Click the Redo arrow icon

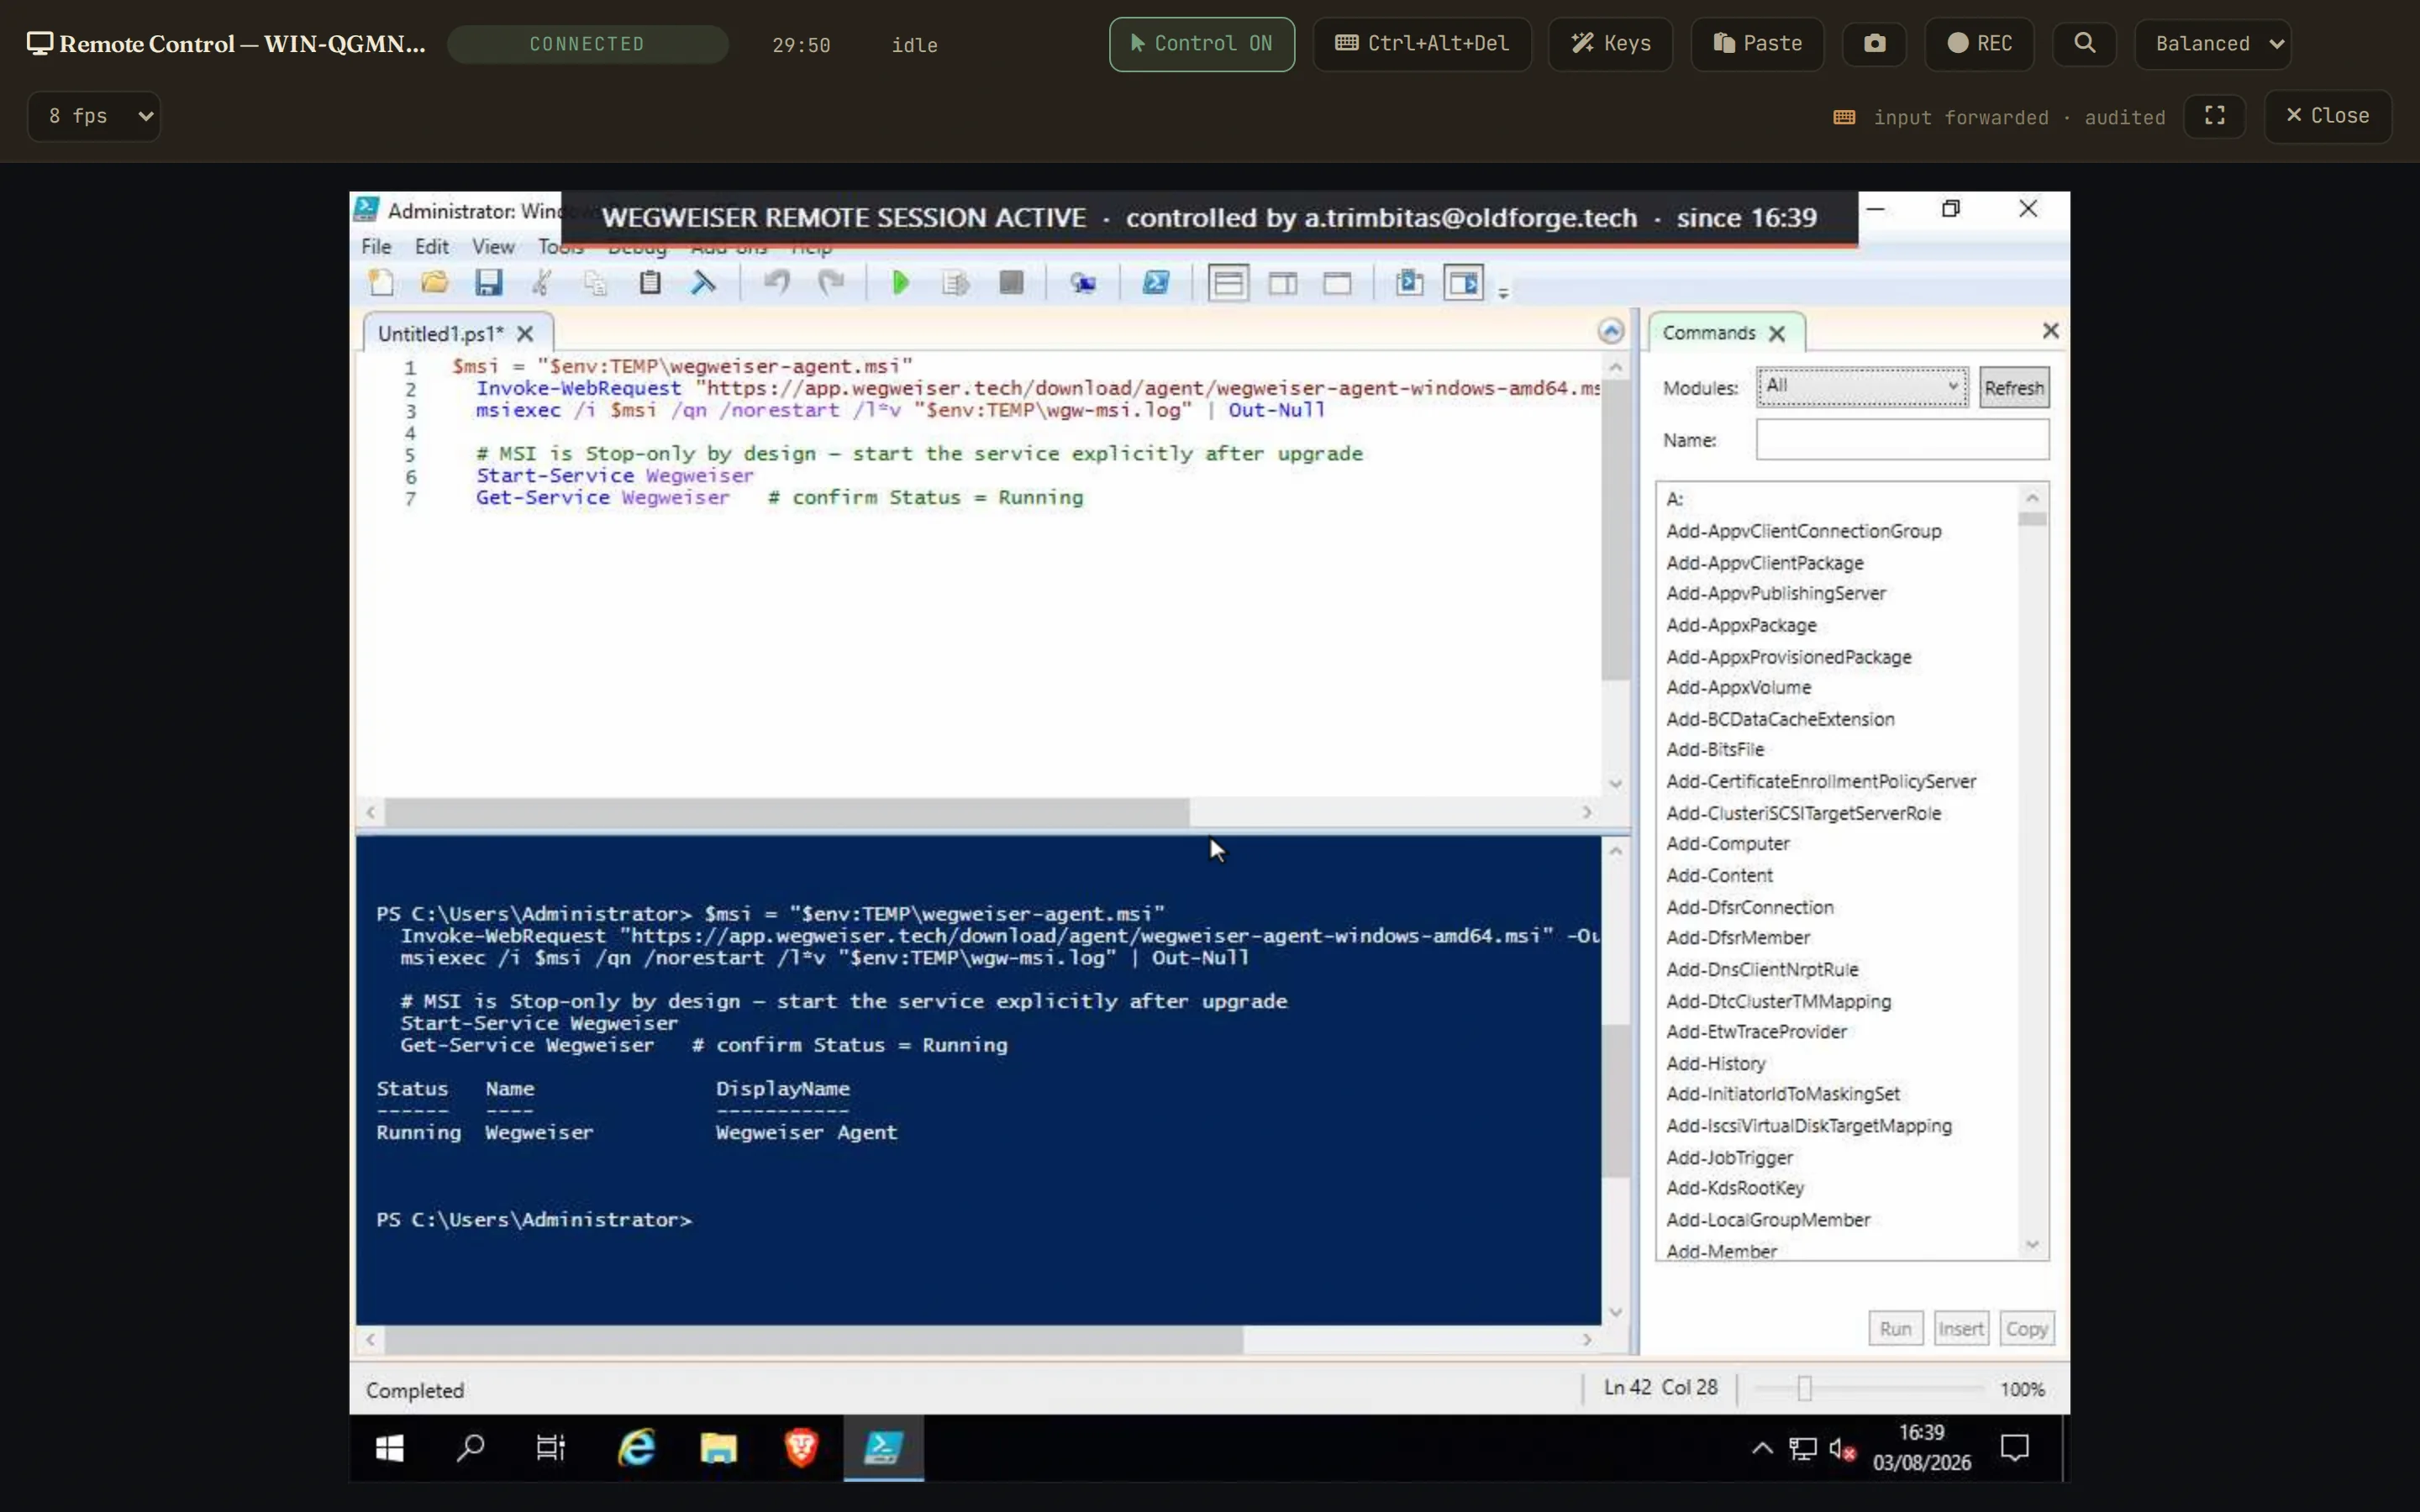(x=831, y=283)
